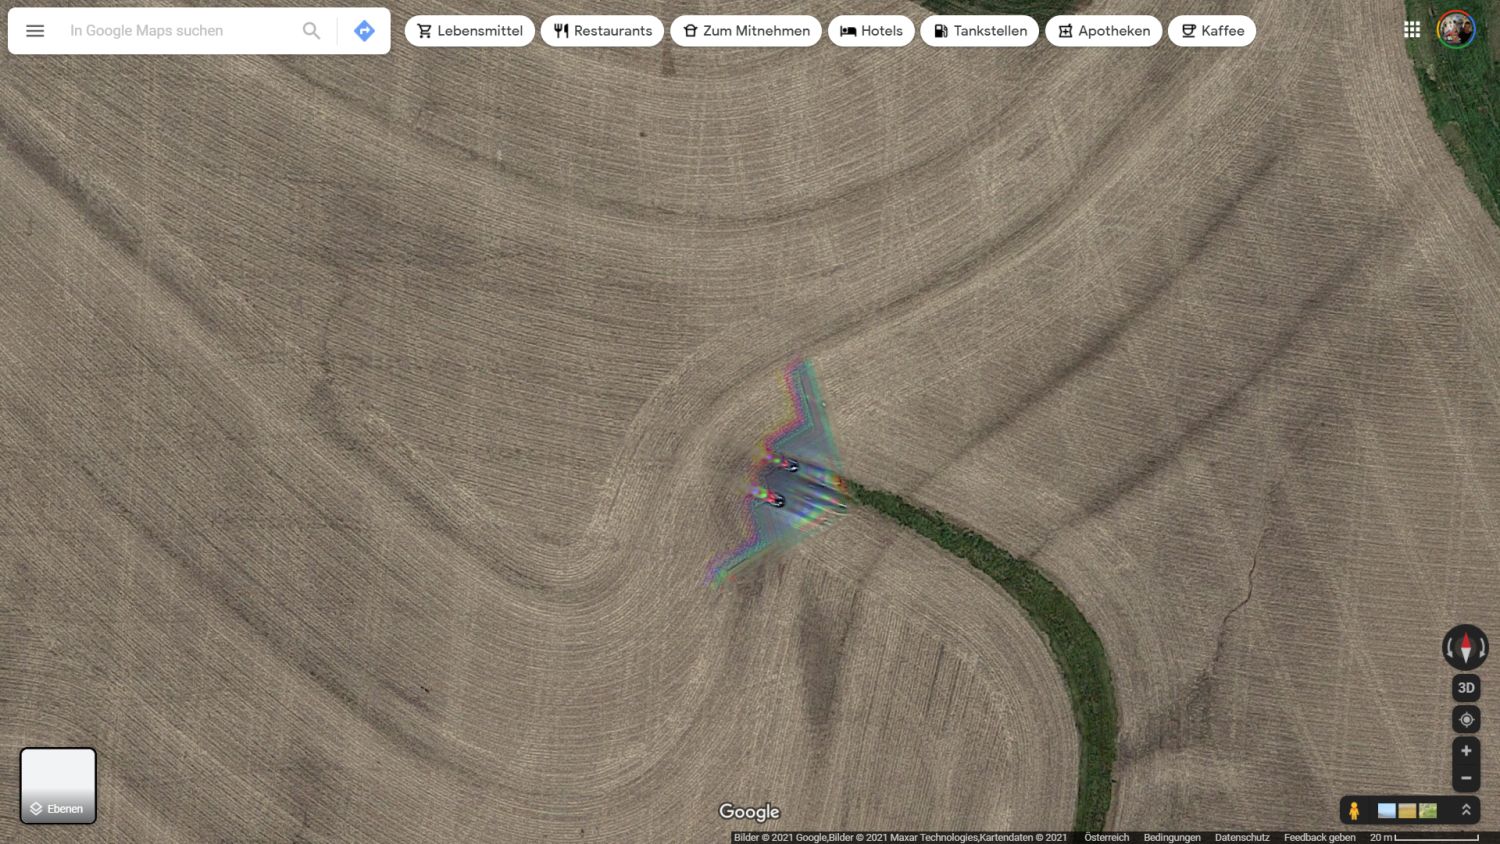Open the route directions icon

tap(364, 31)
